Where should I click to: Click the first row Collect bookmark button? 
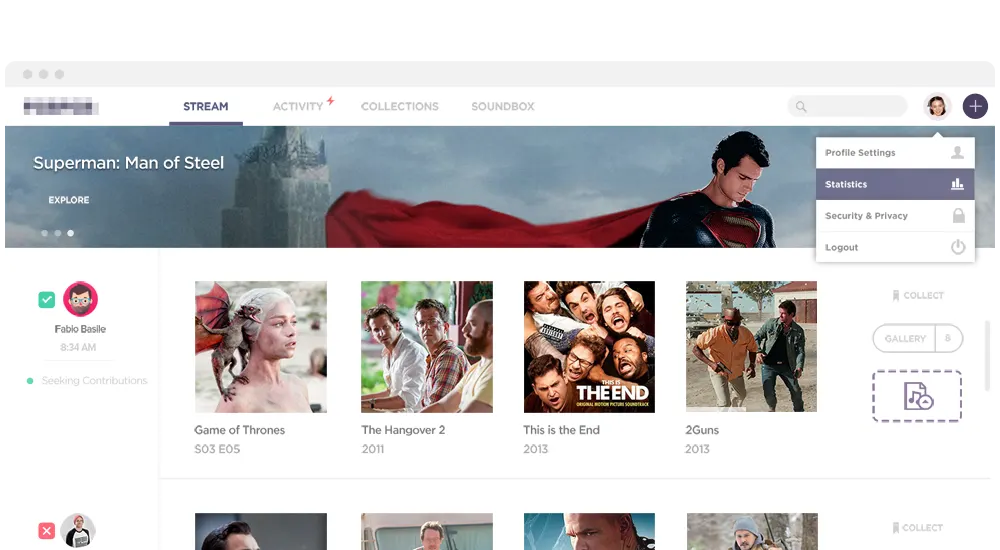[918, 295]
